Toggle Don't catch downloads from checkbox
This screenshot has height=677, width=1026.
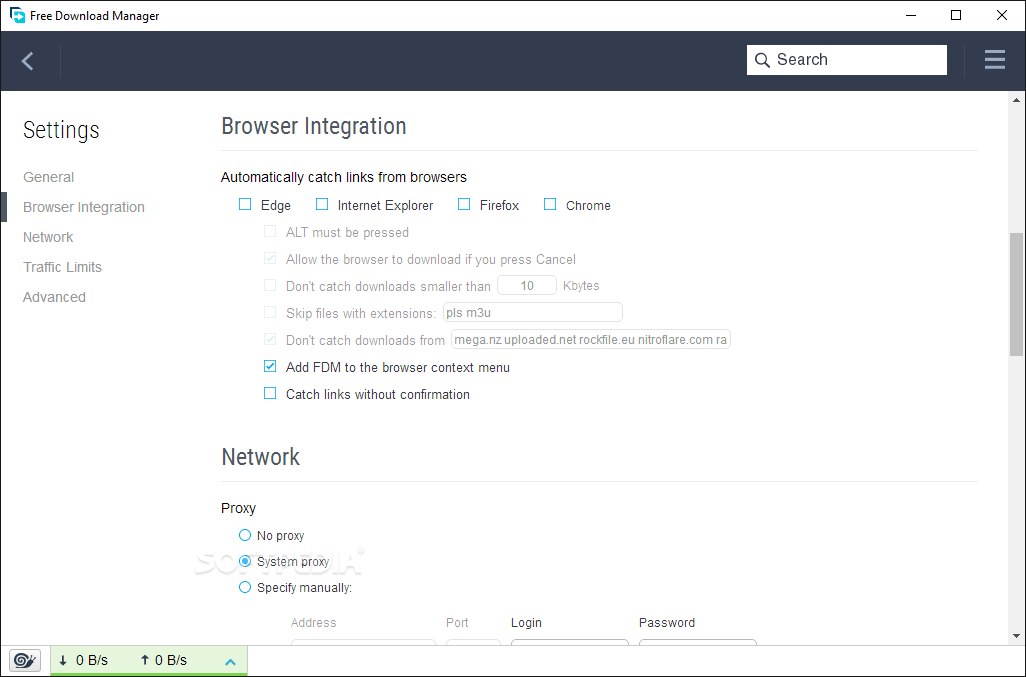[x=270, y=339]
